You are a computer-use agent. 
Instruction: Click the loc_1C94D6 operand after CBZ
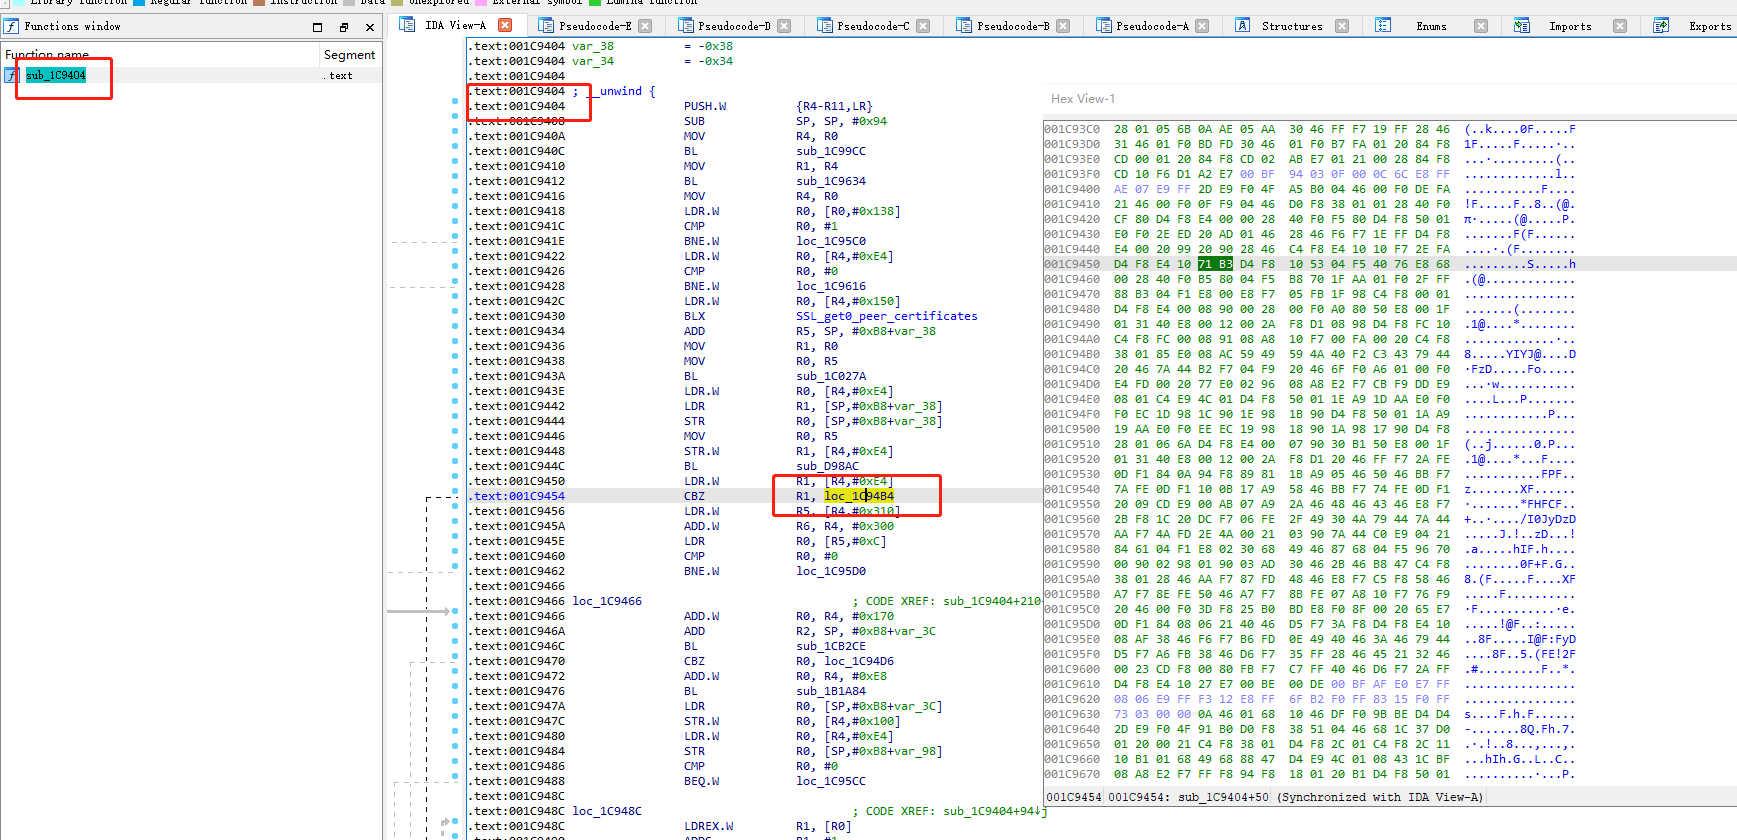point(859,661)
